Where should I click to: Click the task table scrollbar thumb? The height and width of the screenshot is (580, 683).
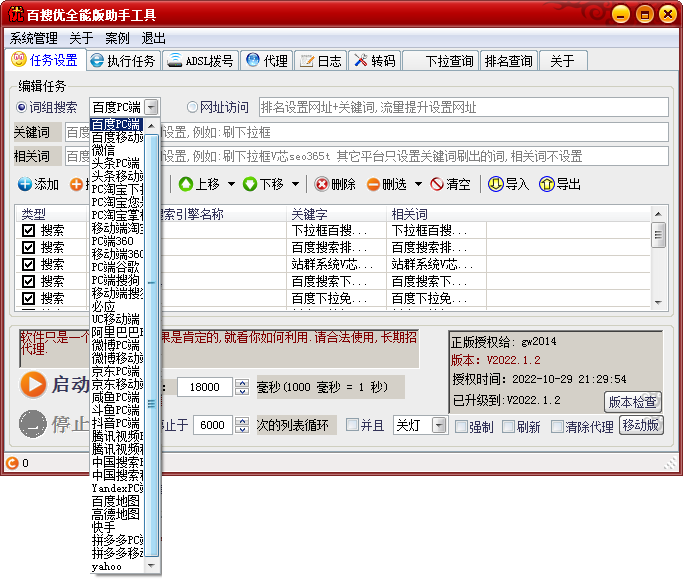[x=658, y=235]
